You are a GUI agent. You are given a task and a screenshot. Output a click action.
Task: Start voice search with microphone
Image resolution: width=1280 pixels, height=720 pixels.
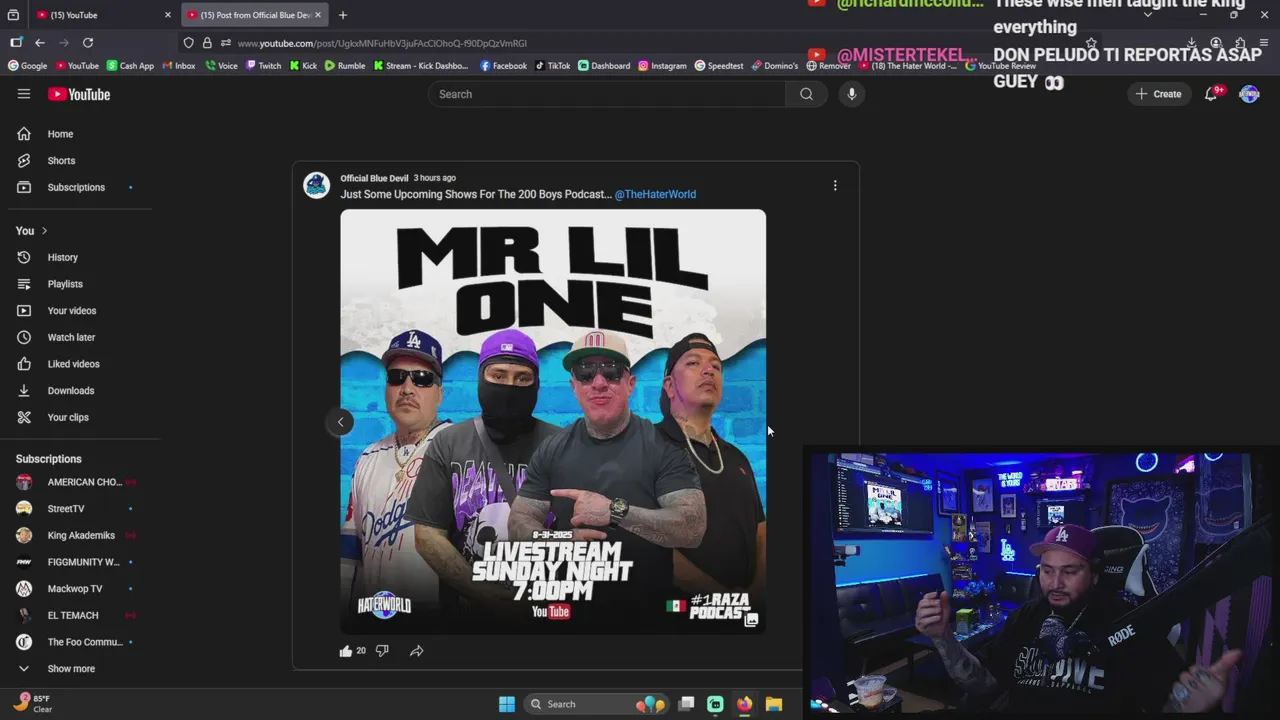pos(851,94)
